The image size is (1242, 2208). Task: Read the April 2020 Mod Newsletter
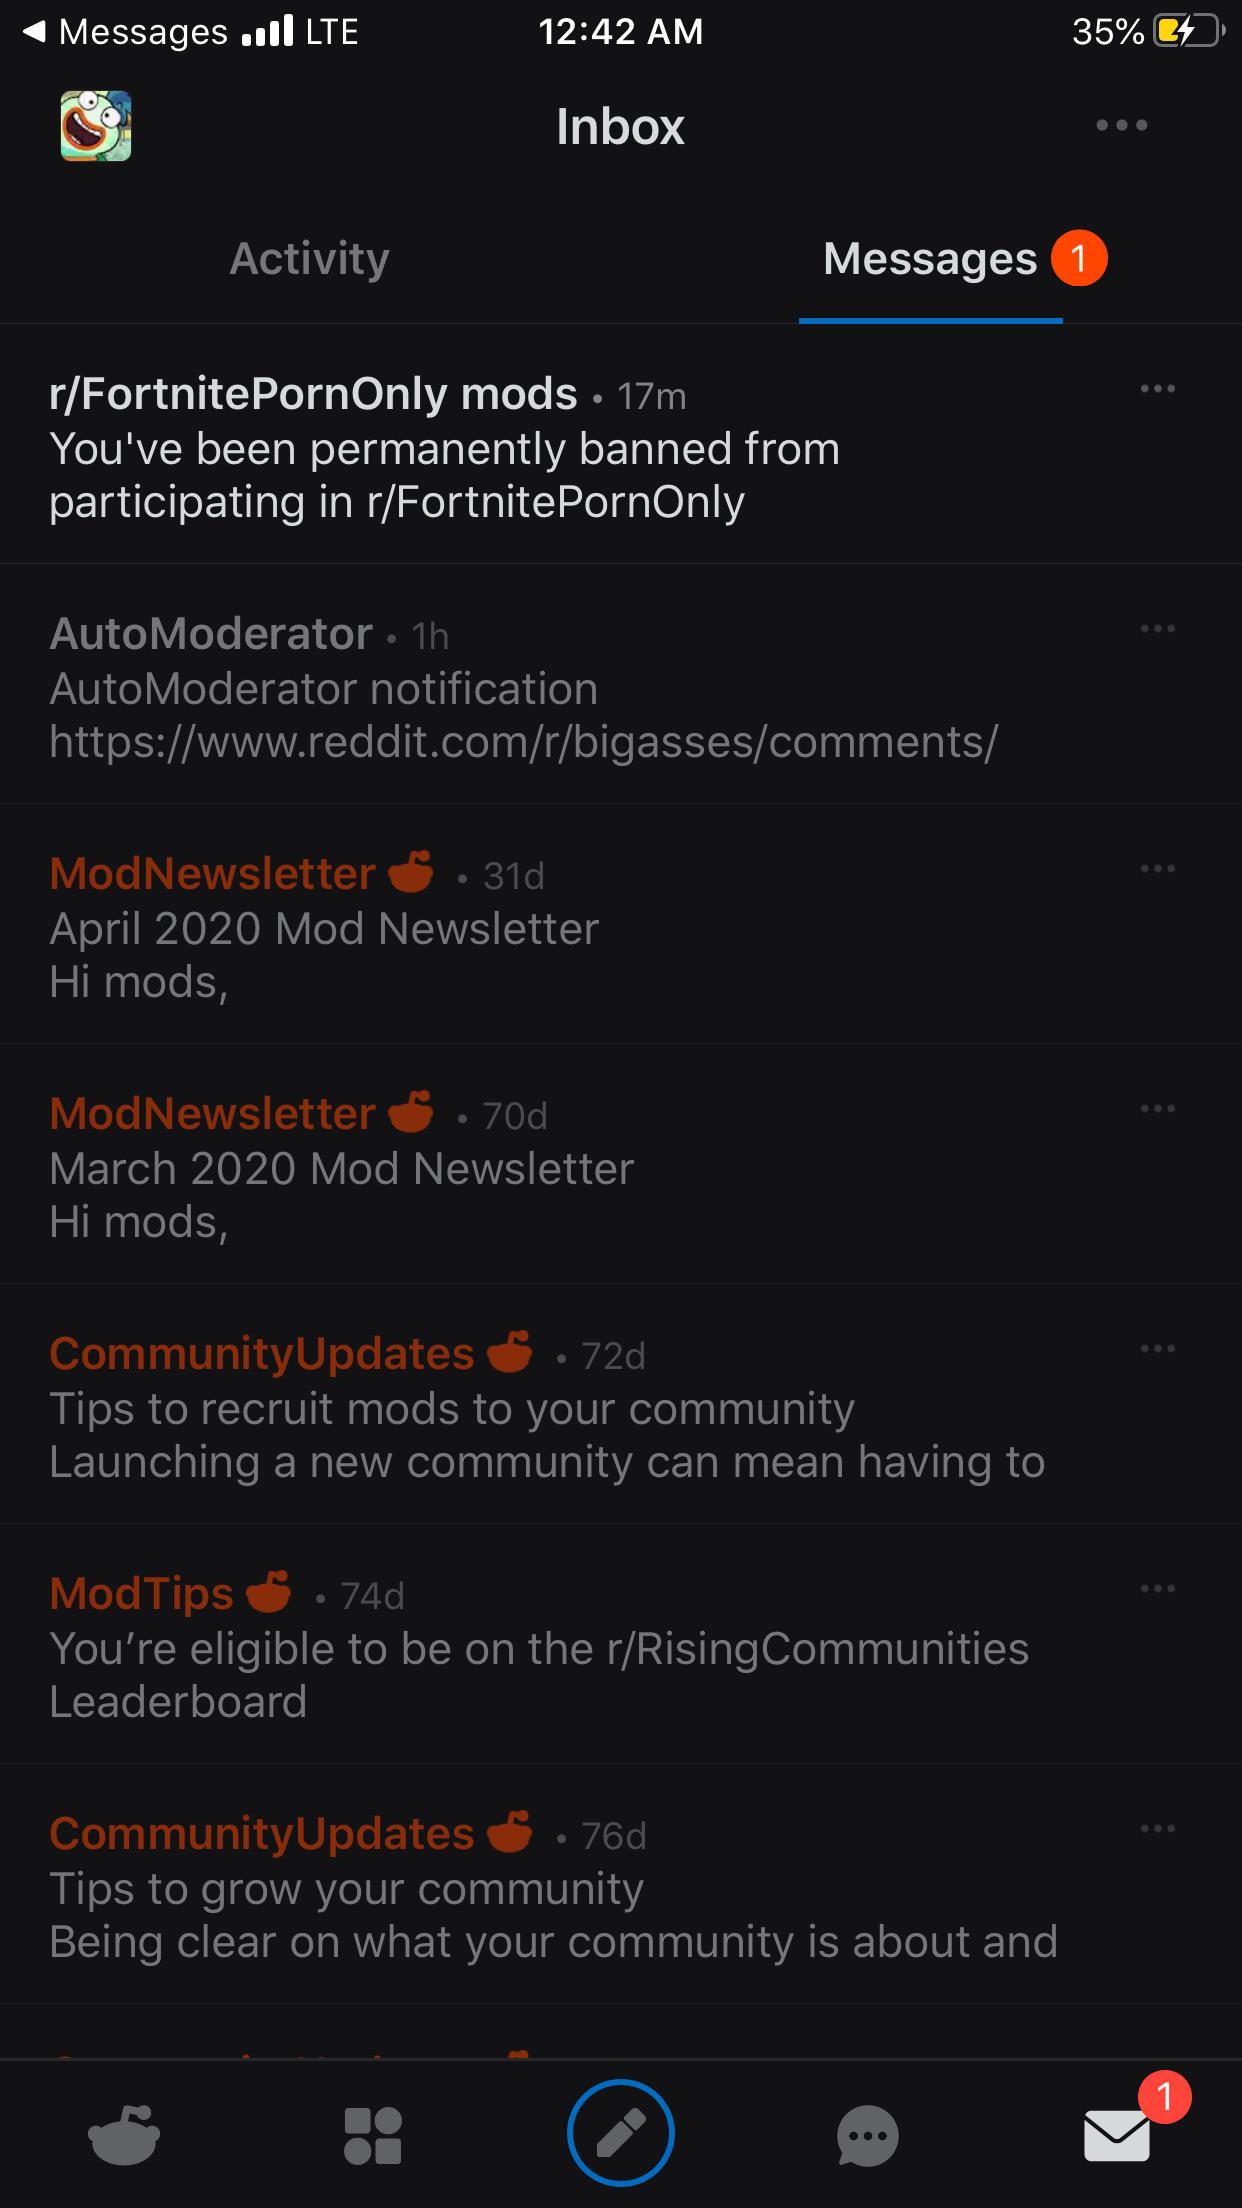[x=325, y=930]
